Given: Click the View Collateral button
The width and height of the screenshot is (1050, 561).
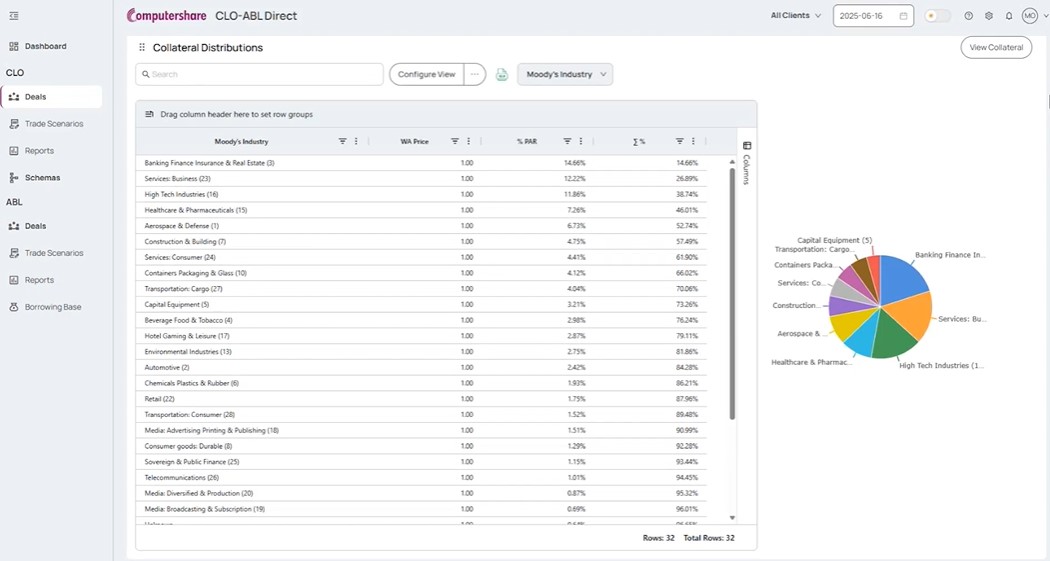Looking at the screenshot, I should pos(996,48).
